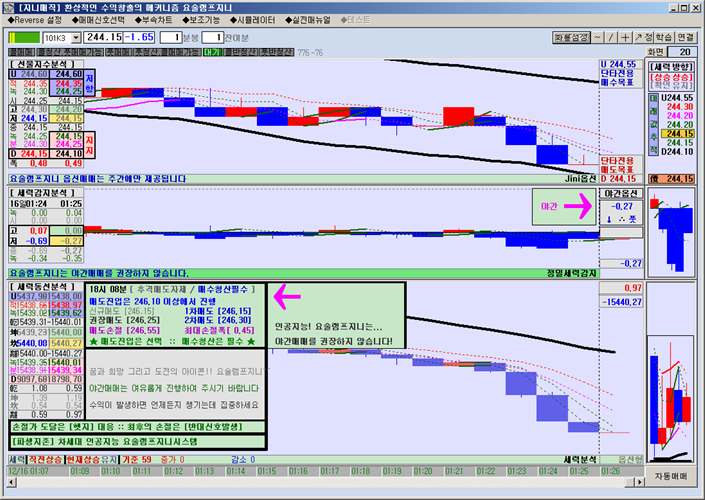Click the 잔여봉 remaining bar field

click(213, 38)
